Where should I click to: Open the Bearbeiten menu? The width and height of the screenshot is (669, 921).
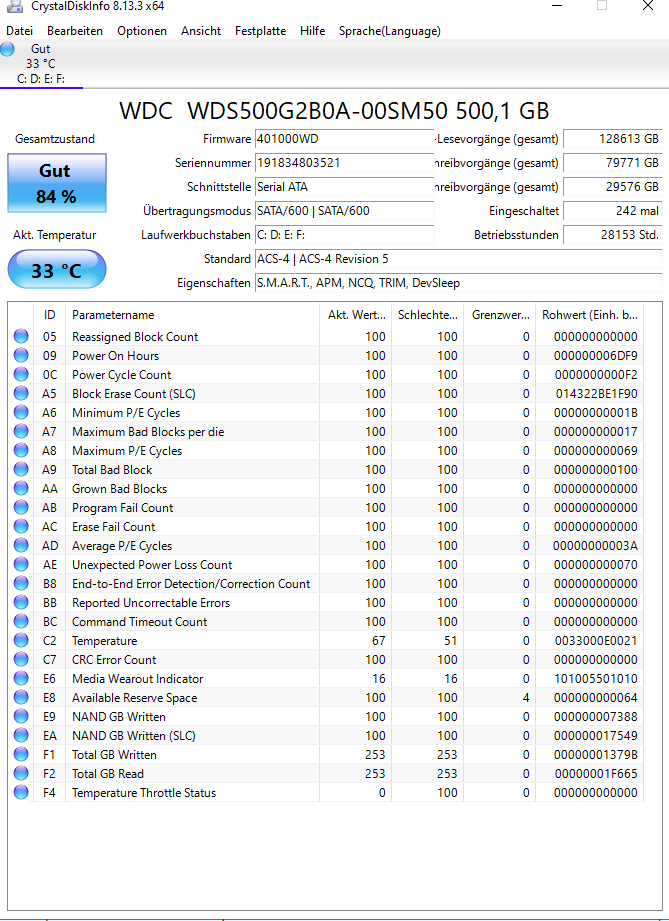tap(75, 31)
